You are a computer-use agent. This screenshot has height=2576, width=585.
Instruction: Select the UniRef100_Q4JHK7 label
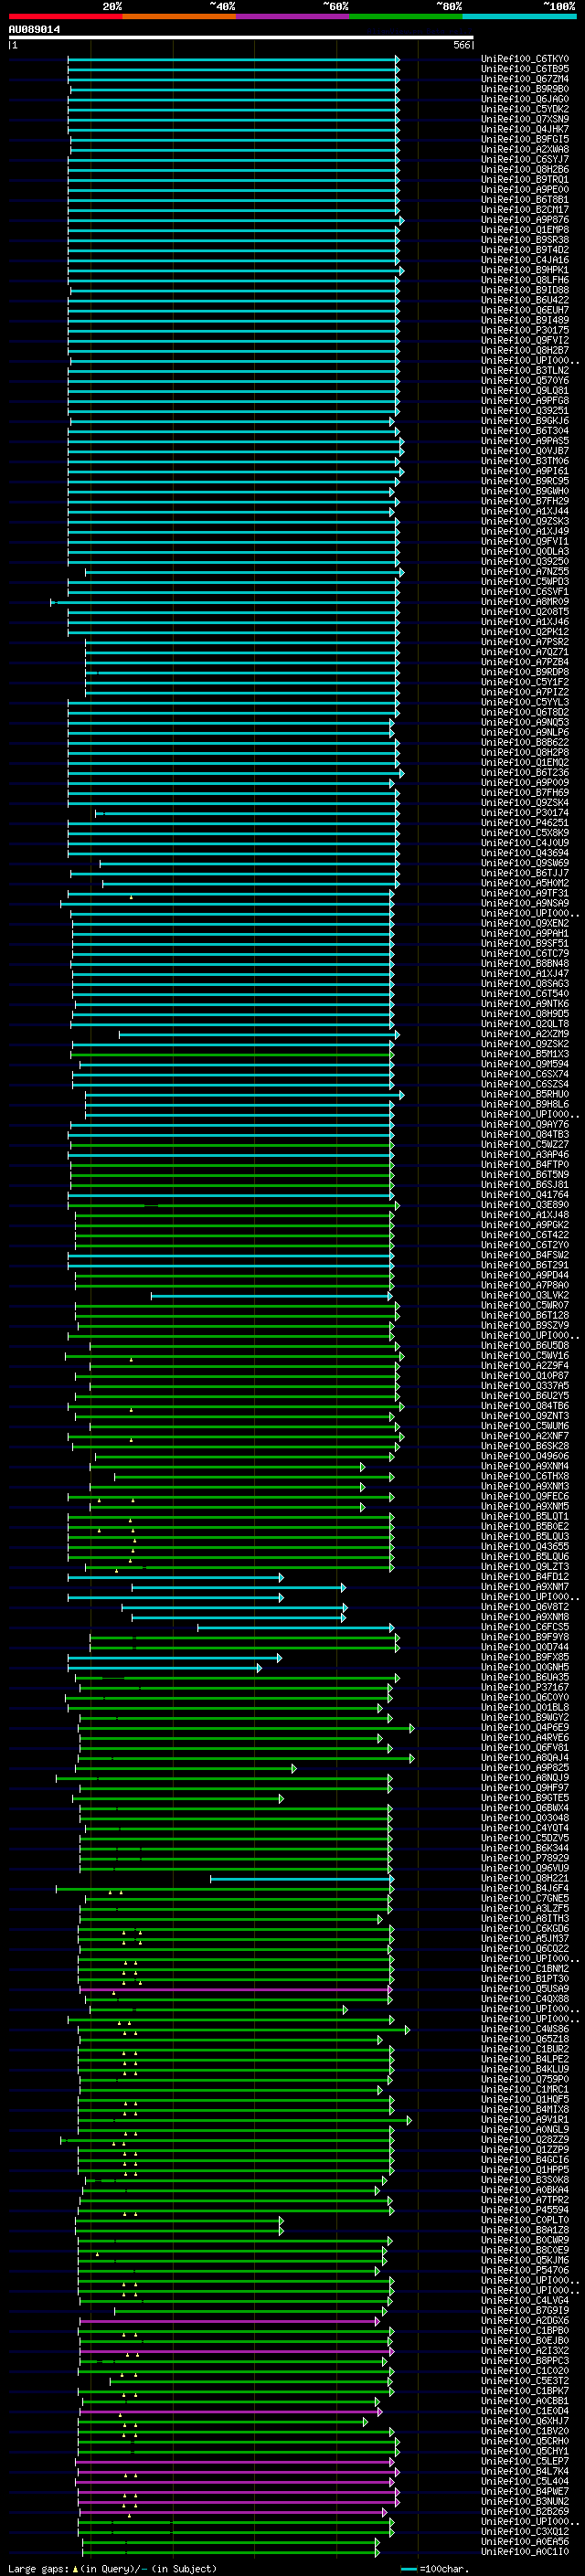525,129
